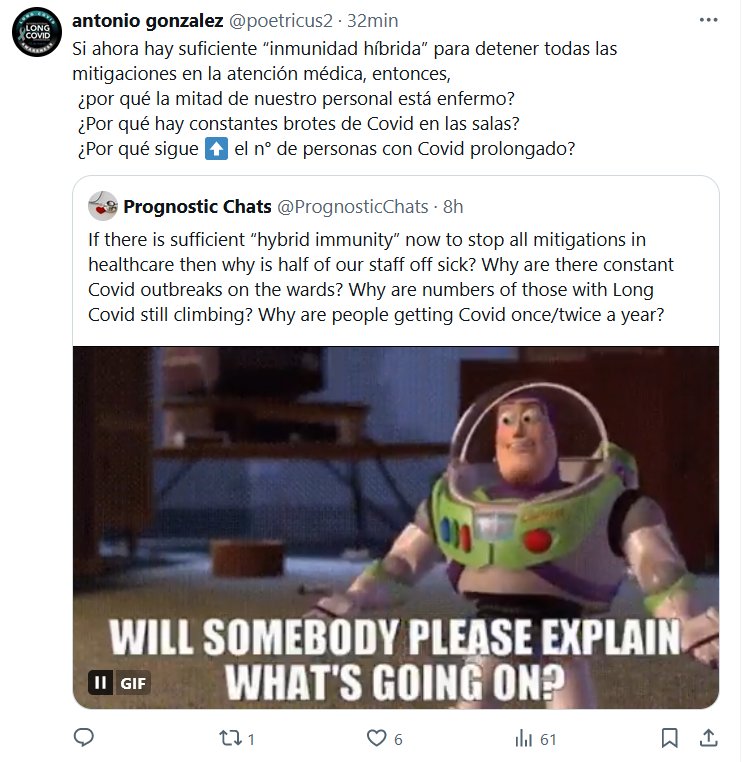Open antonio gonzalez Long Covid avatar
Image resolution: width=746 pixels, height=762 pixels.
(37, 32)
